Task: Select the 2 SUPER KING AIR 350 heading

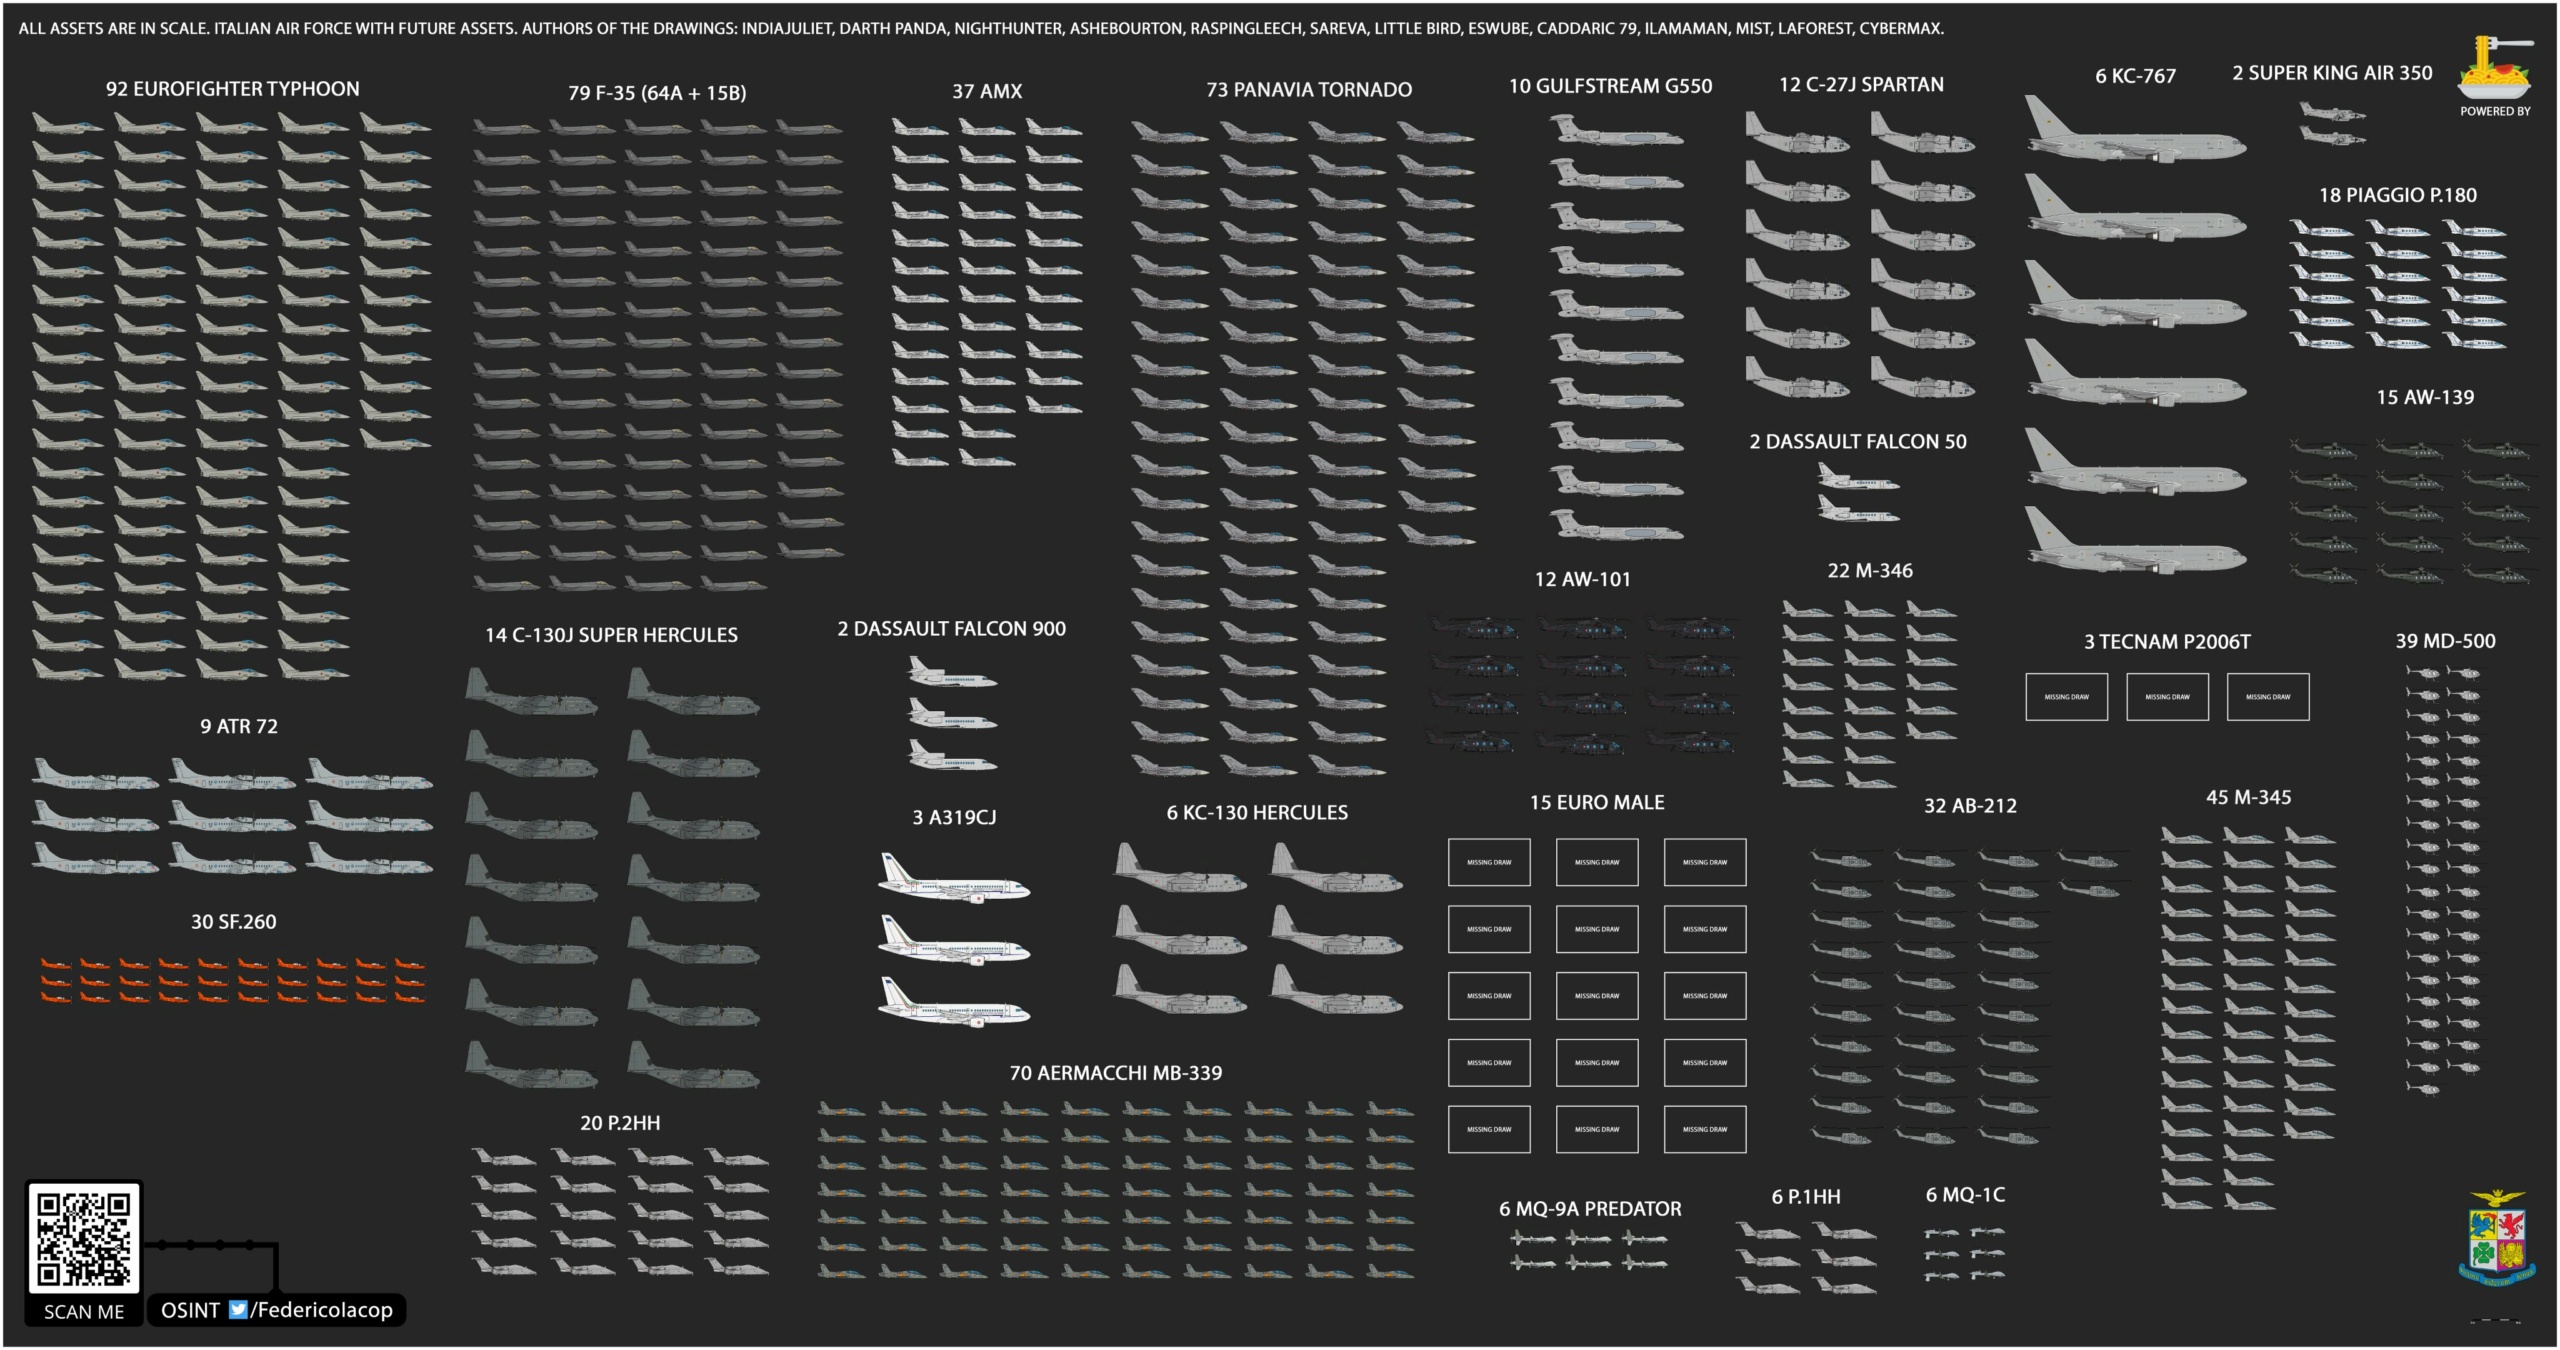Action: click(2332, 73)
